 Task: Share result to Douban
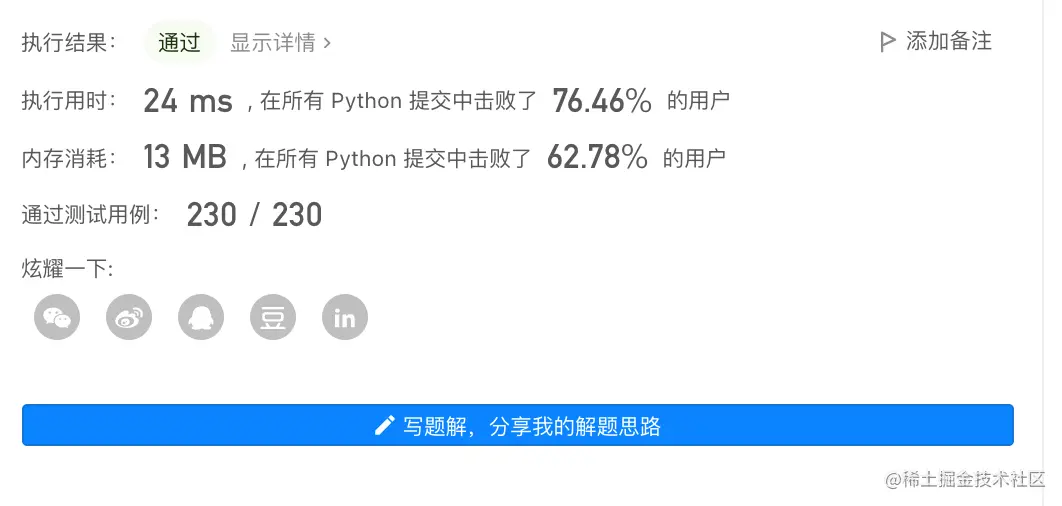[x=273, y=318]
